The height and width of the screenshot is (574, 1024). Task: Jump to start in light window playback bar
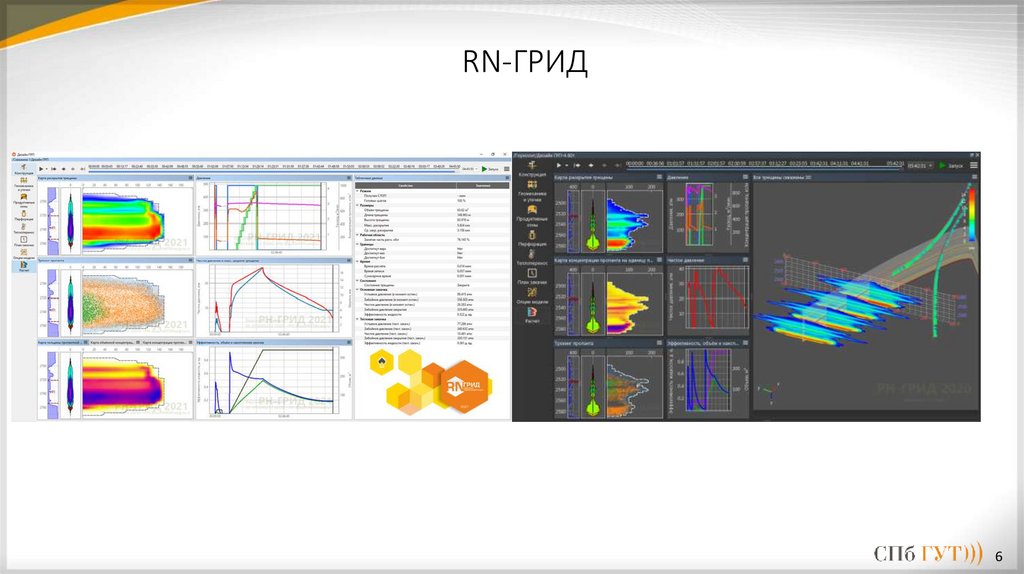point(54,168)
